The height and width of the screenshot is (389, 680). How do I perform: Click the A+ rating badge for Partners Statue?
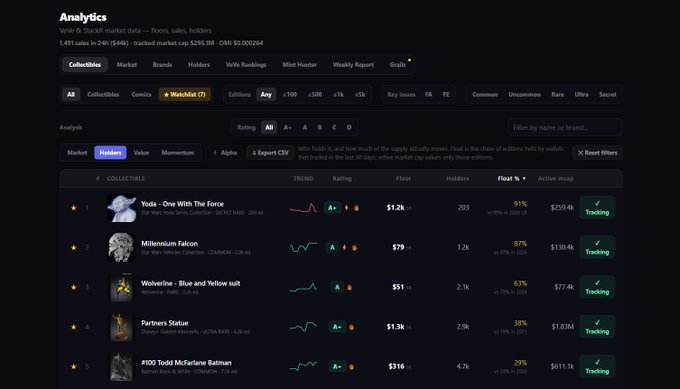(337, 327)
